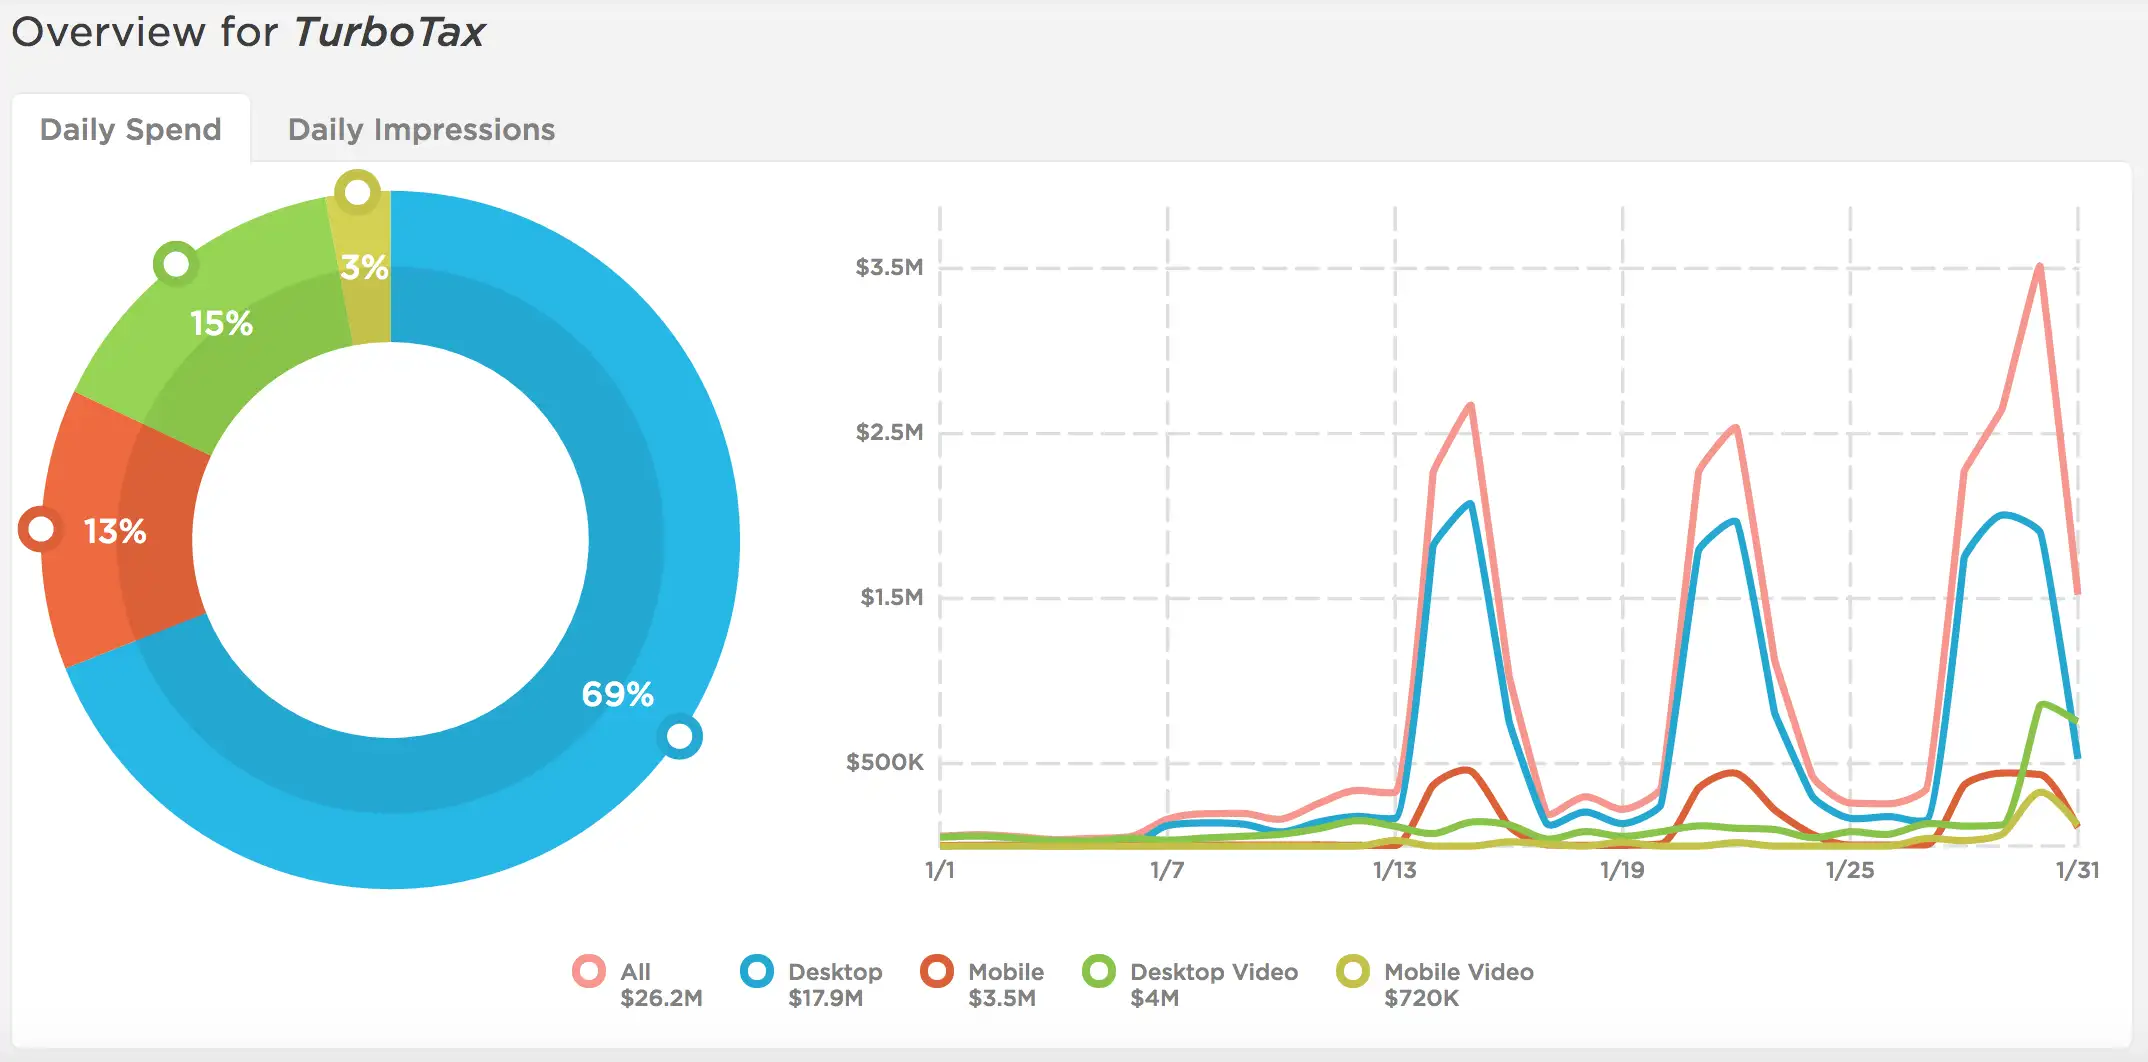Toggle the Desktop Video legend circle
Viewport: 2148px width, 1062px height.
tap(1099, 971)
